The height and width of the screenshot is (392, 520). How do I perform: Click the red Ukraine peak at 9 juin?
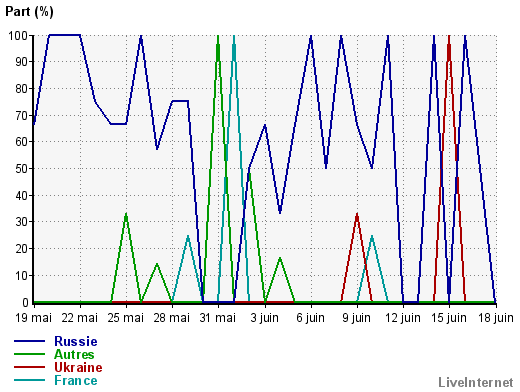pos(357,215)
